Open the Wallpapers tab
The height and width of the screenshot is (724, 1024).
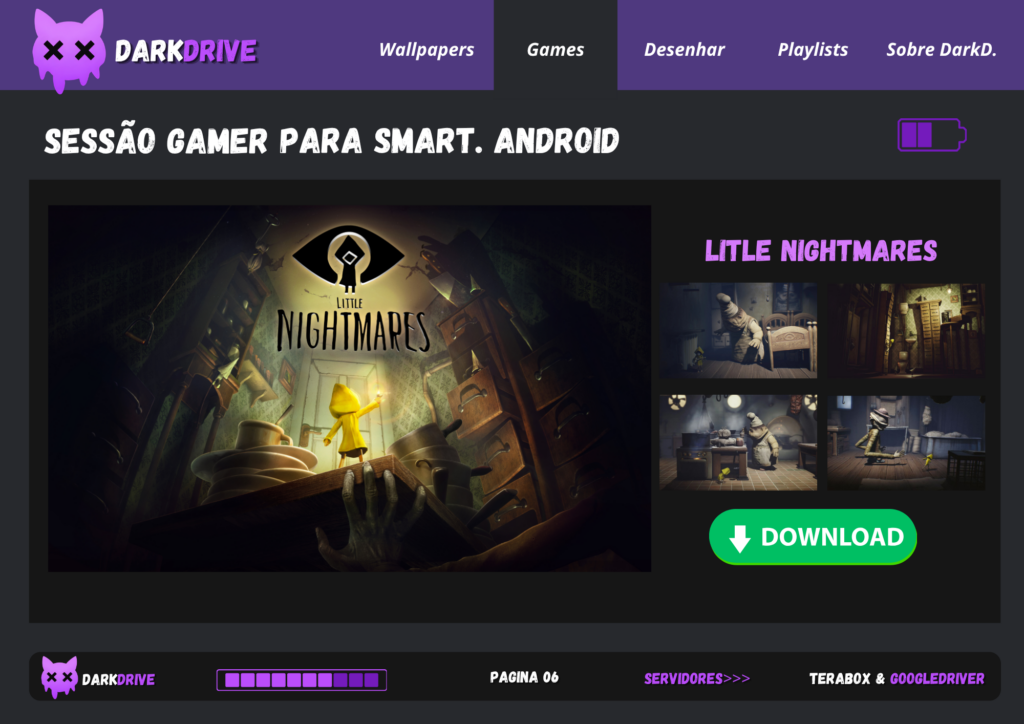[x=426, y=50]
